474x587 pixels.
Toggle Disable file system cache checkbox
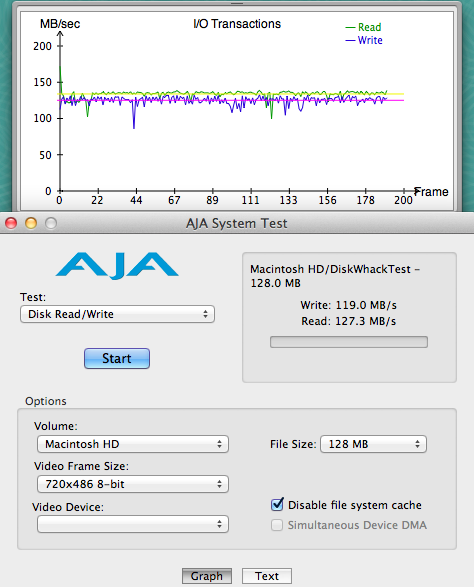coord(277,505)
